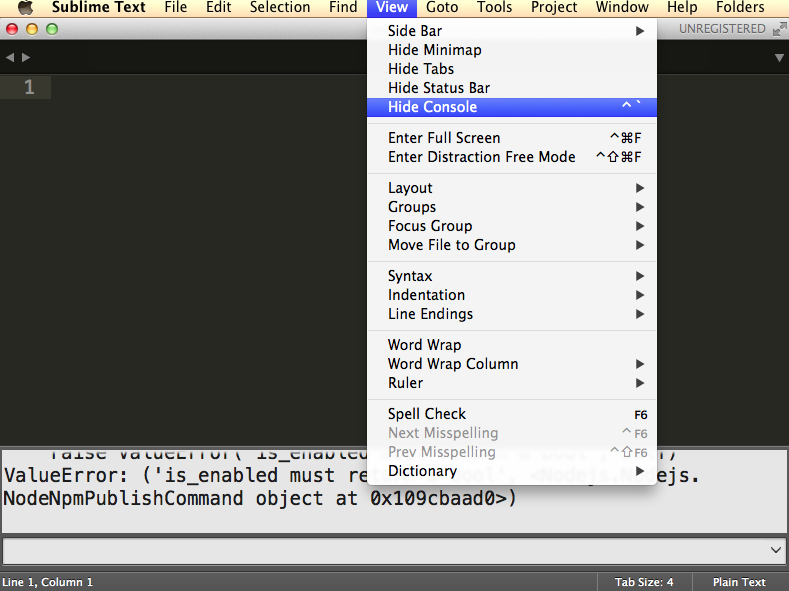Toggle Spell Check
Viewport: 789px width, 591px height.
512,414
